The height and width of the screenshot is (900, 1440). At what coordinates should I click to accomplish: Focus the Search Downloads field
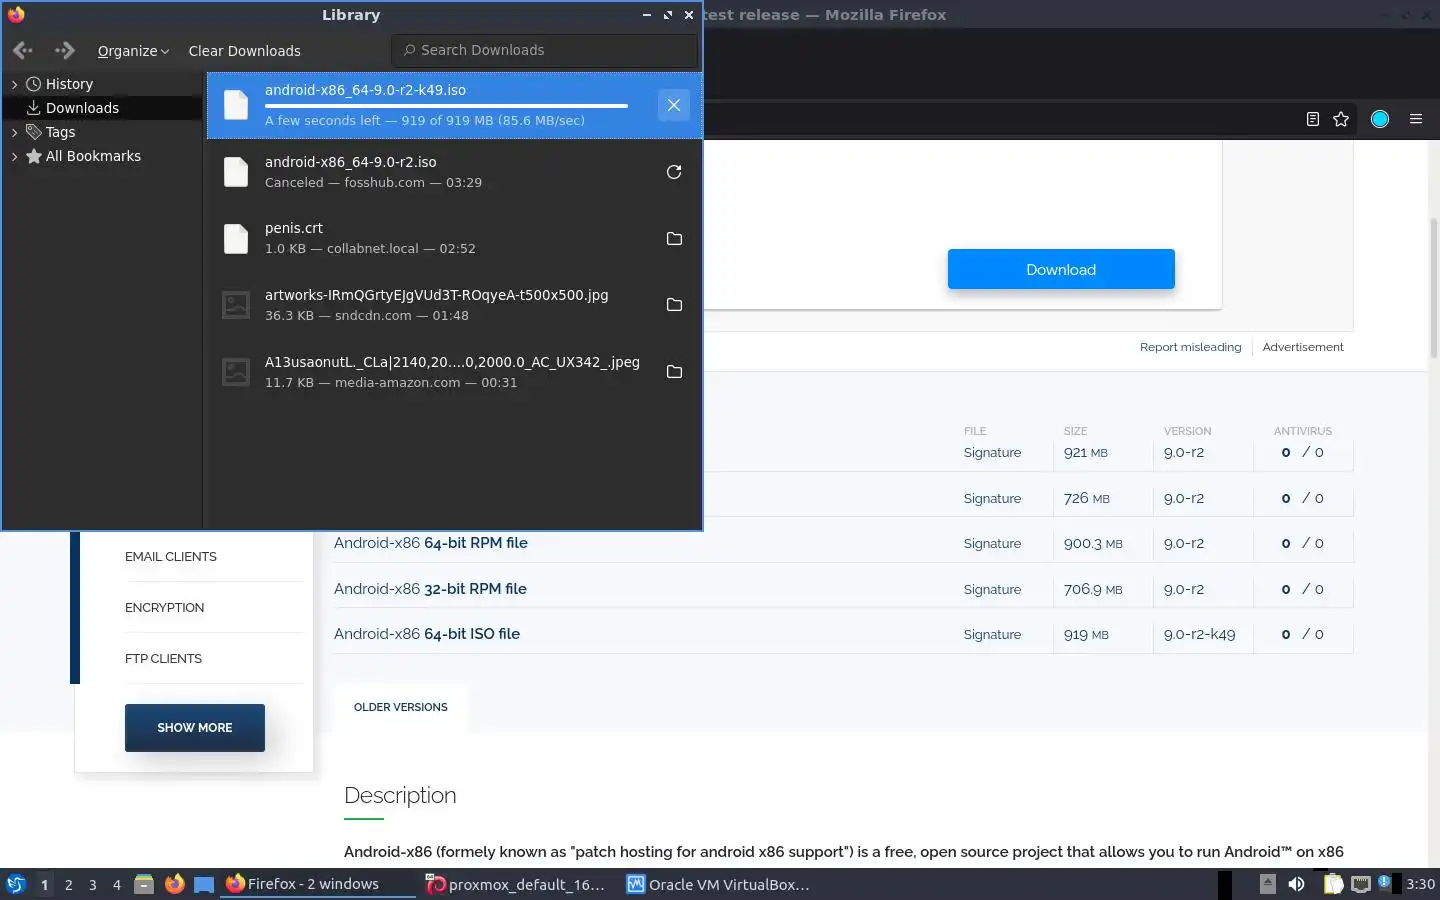tap(545, 50)
